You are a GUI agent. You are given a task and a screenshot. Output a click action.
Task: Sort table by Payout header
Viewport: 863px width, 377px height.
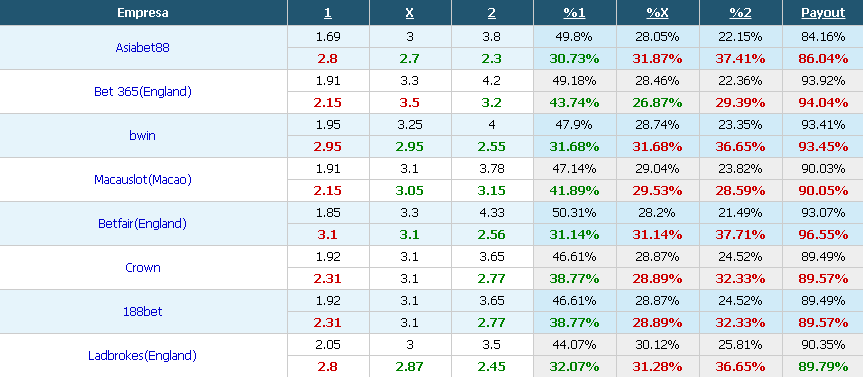823,13
